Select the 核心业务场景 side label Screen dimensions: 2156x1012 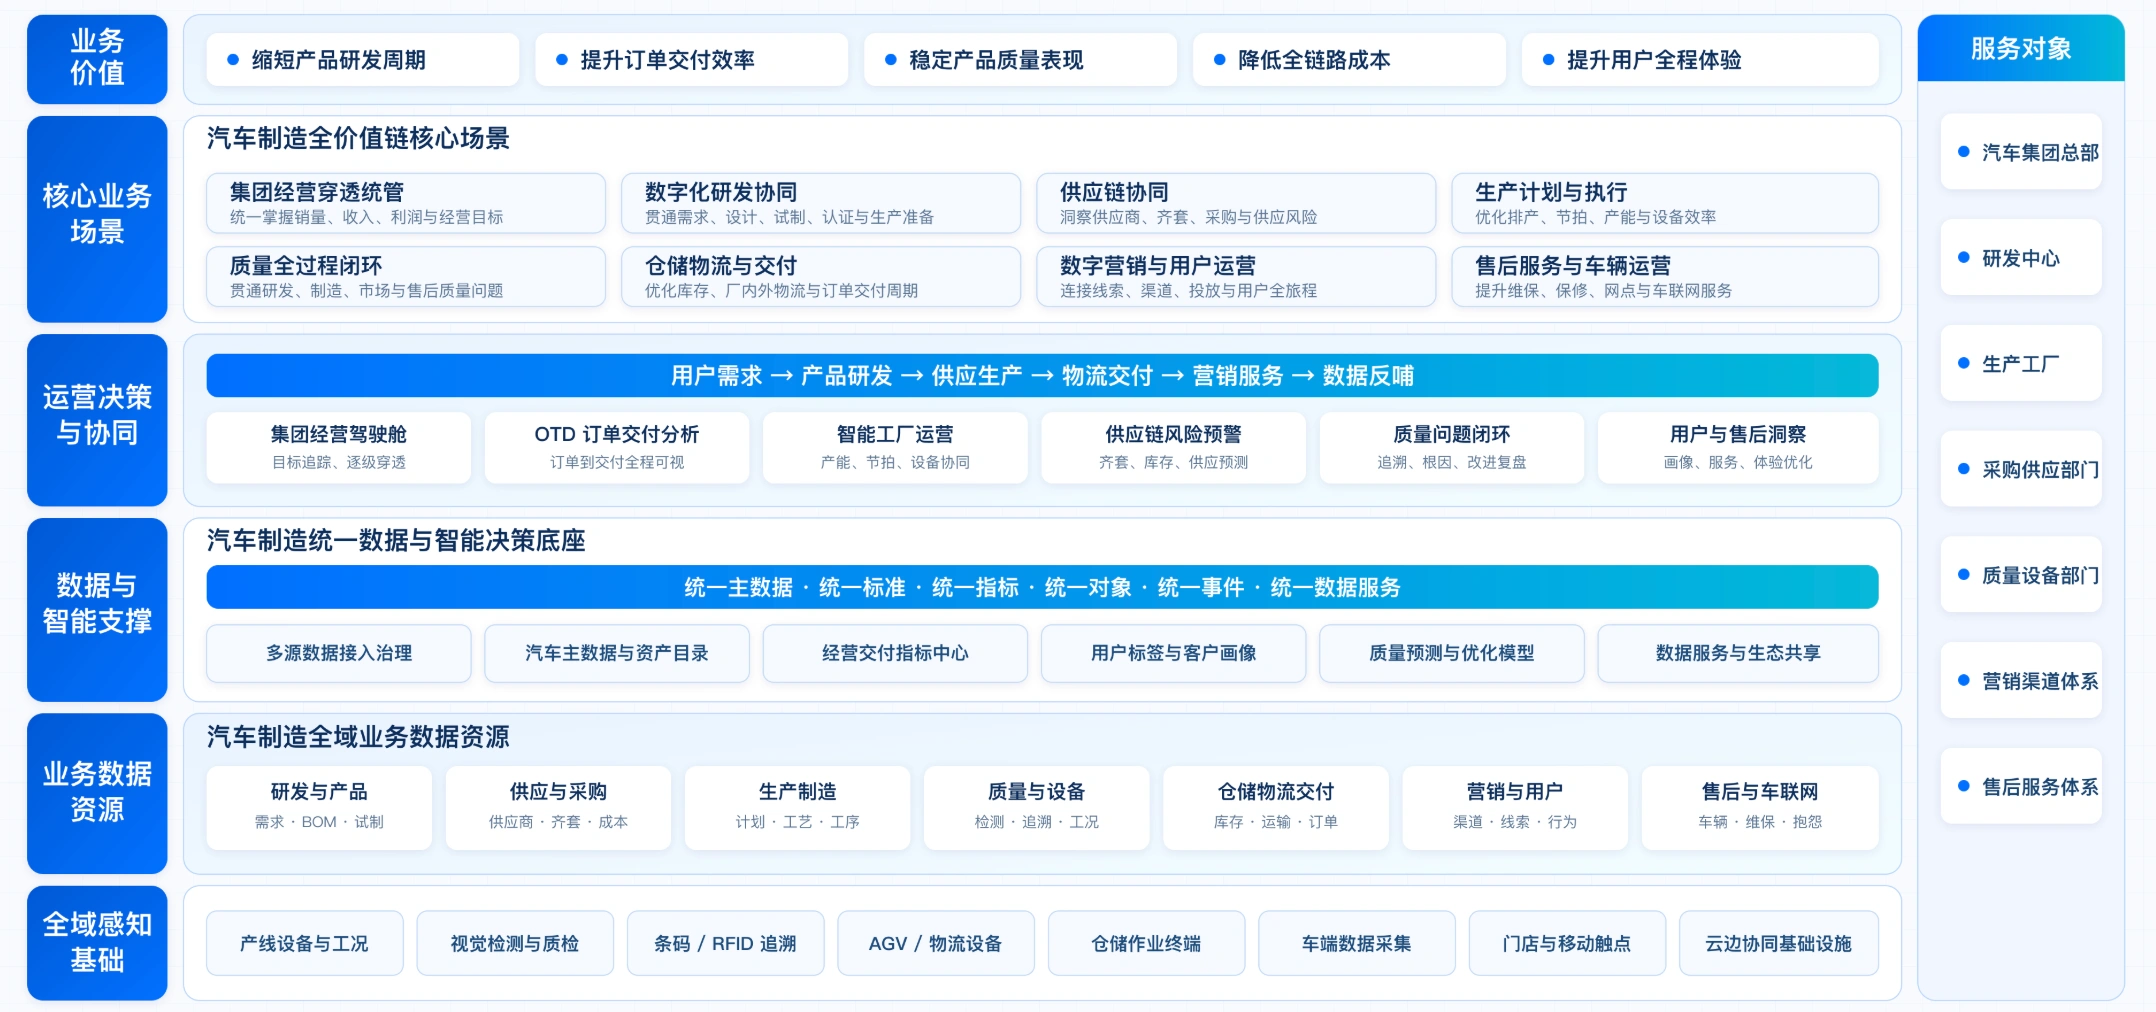[x=97, y=219]
